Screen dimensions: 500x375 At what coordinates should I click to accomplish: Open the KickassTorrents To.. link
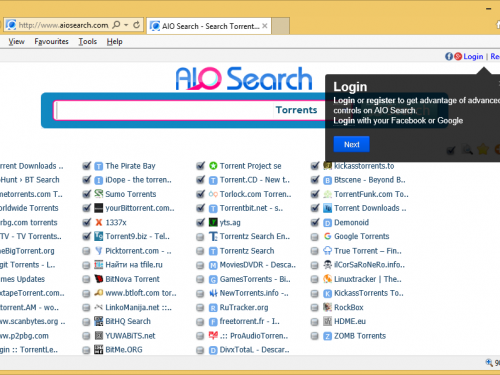point(369,293)
